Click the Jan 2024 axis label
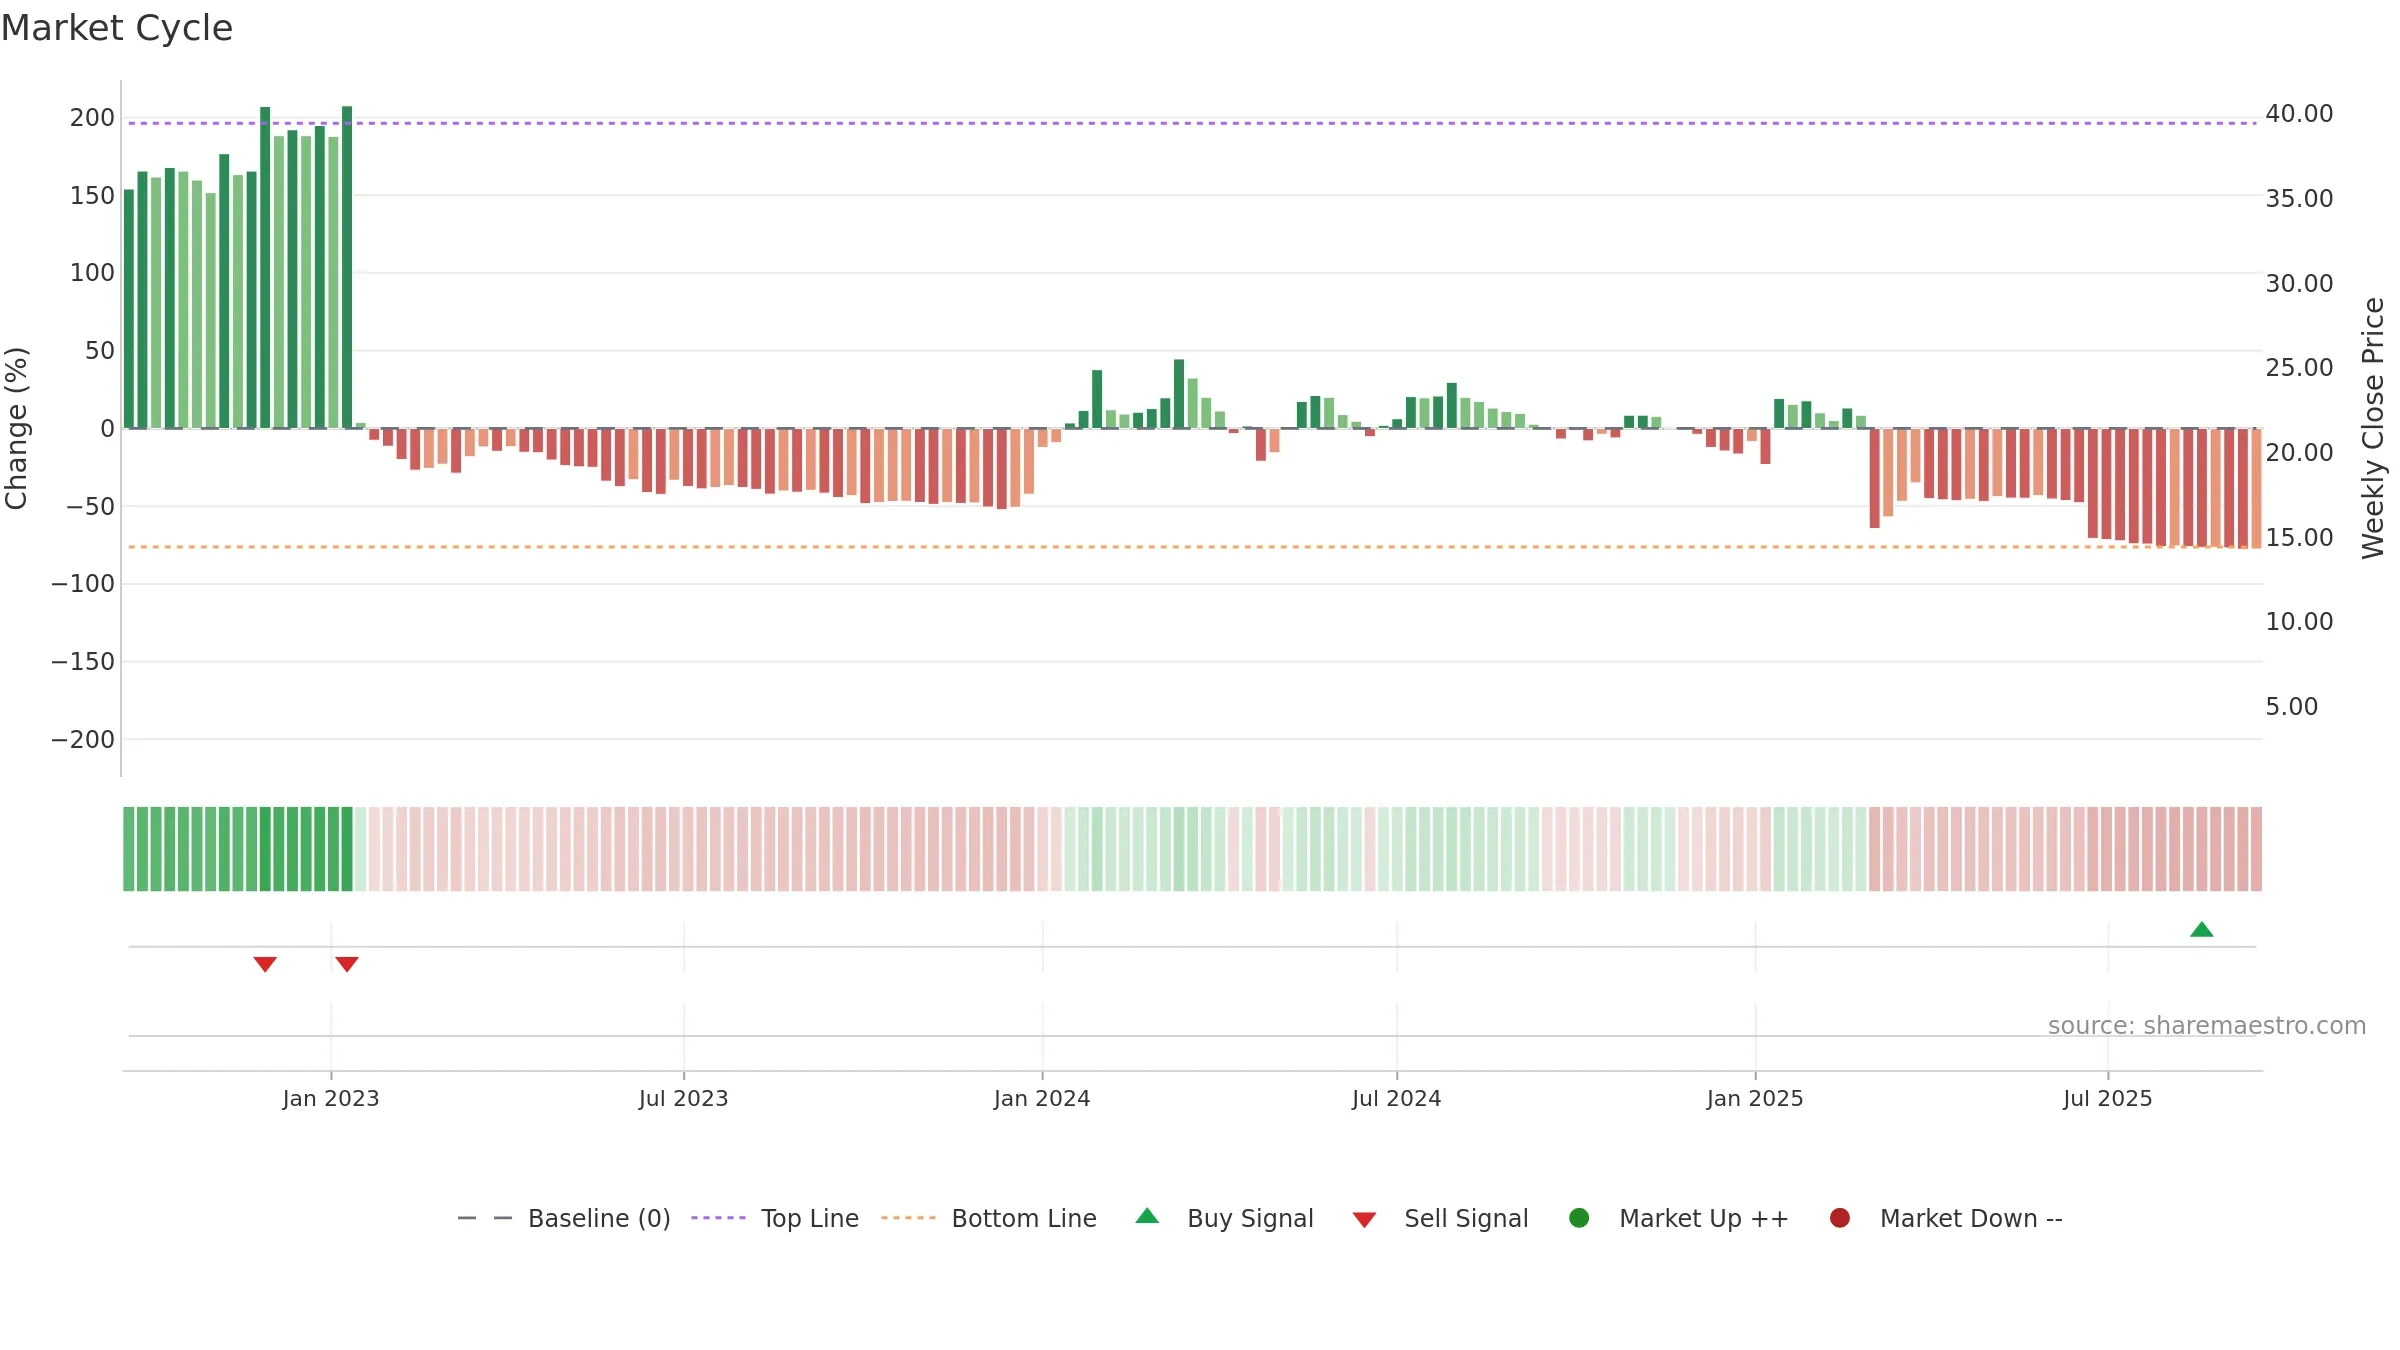This screenshot has width=2400, height=1350. coord(1042,1098)
